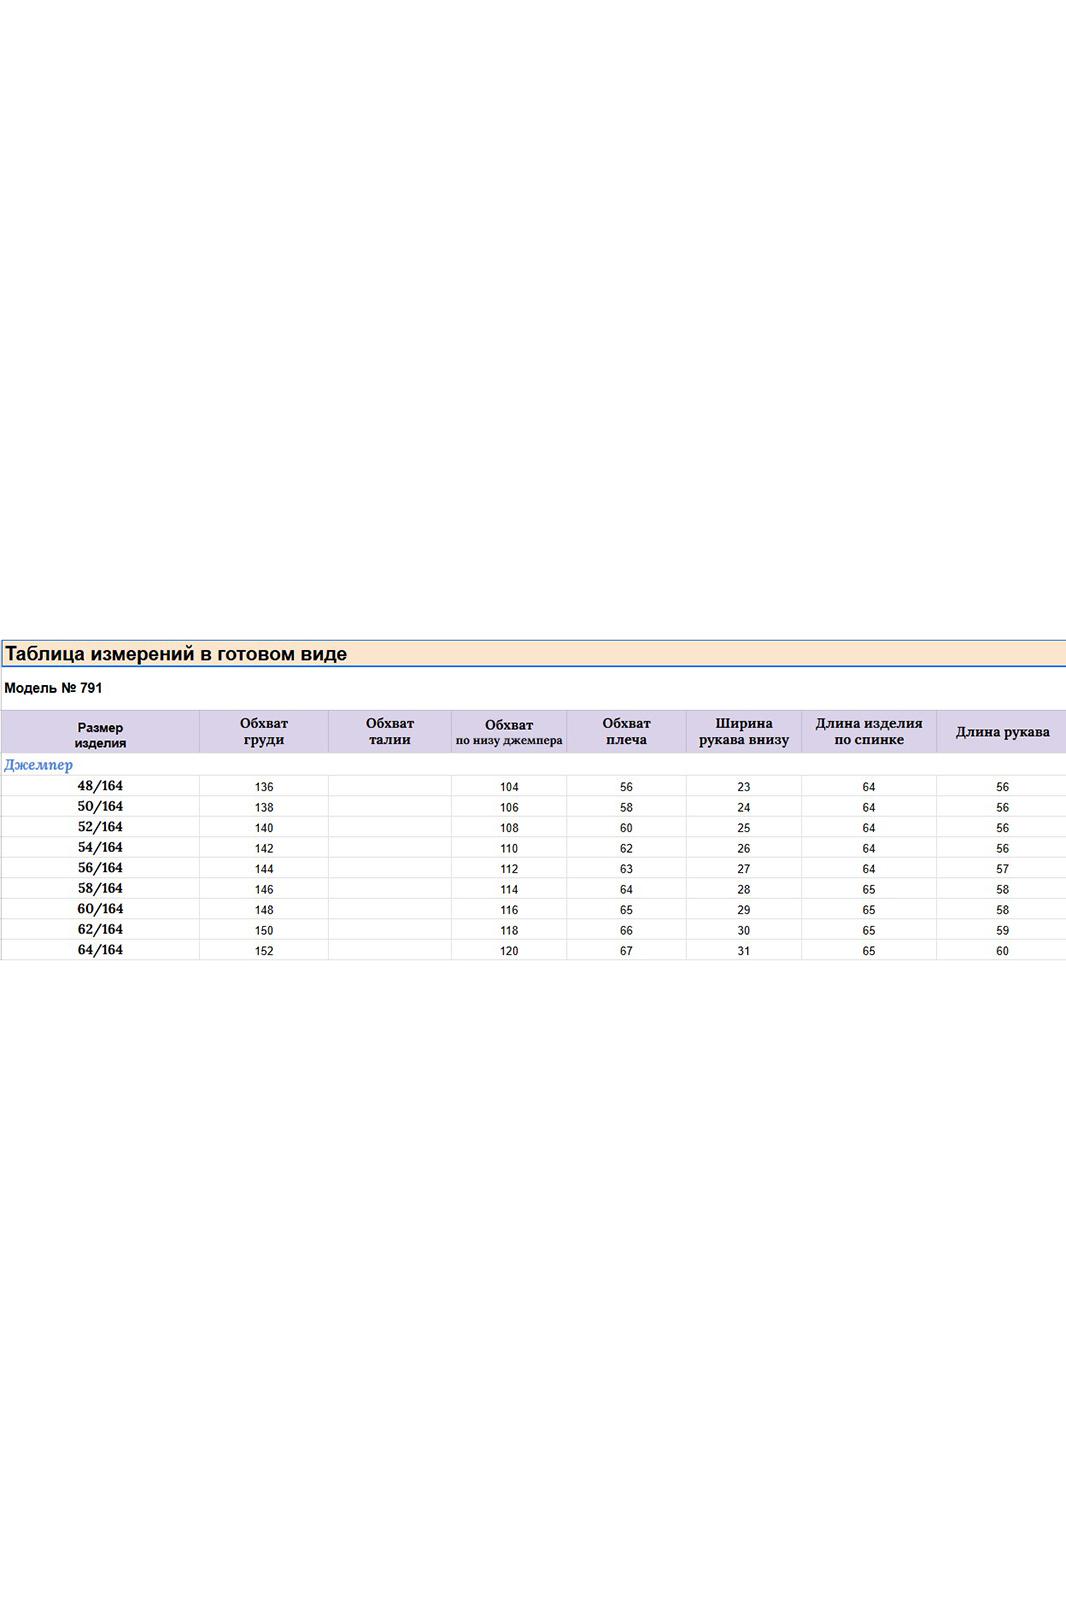Screen dimensions: 1066x1600
Task: Click sleeve width value 28
Action: [x=744, y=890]
